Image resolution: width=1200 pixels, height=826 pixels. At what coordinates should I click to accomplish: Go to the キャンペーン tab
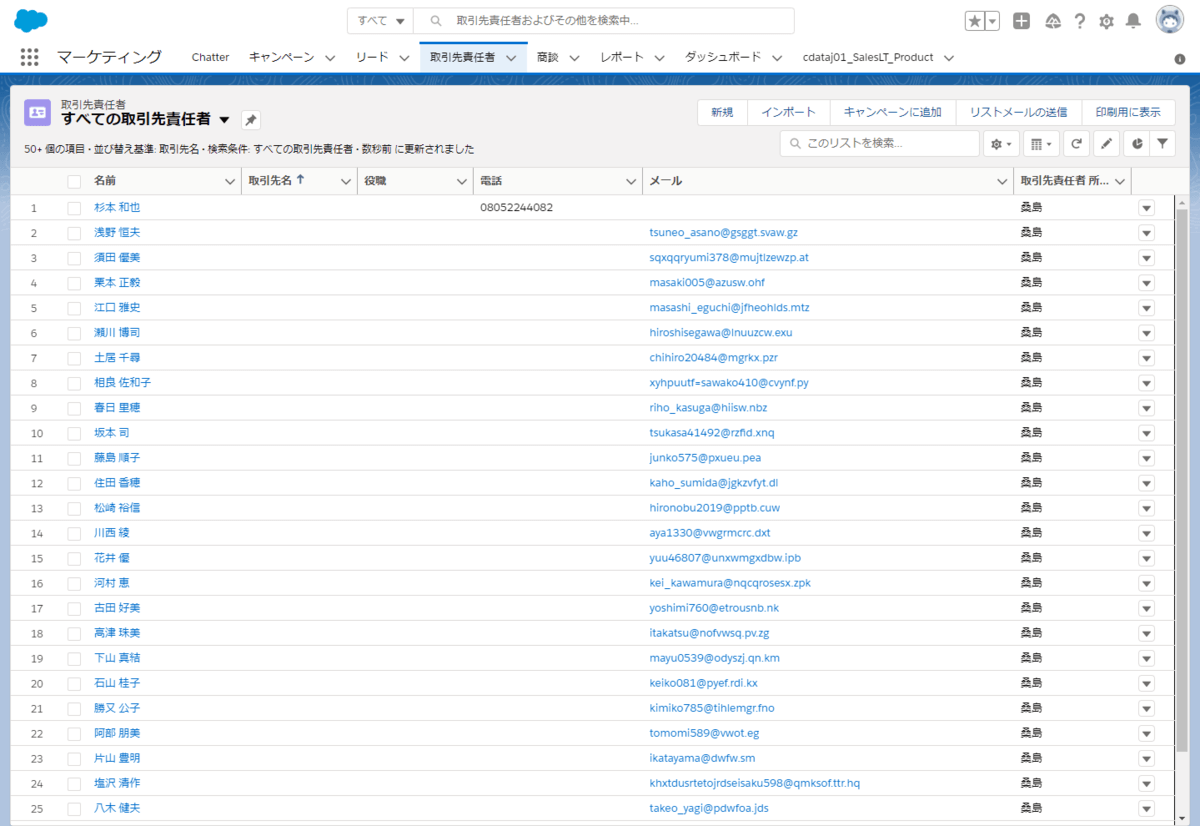(x=281, y=57)
